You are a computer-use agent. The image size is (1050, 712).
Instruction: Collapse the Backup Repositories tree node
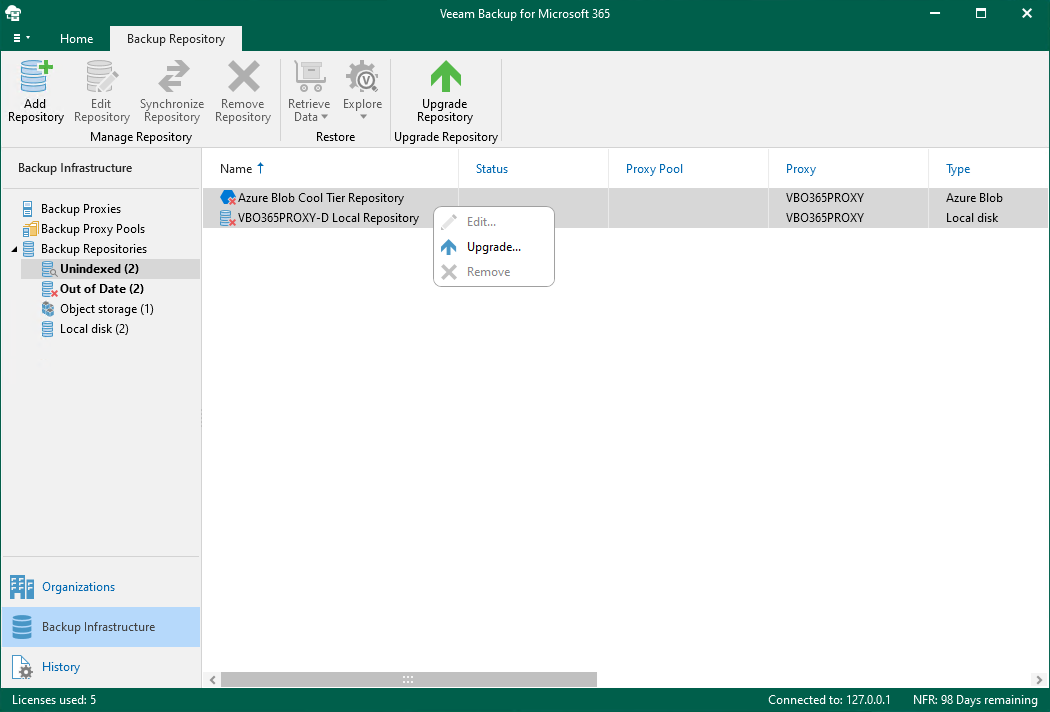(x=14, y=249)
